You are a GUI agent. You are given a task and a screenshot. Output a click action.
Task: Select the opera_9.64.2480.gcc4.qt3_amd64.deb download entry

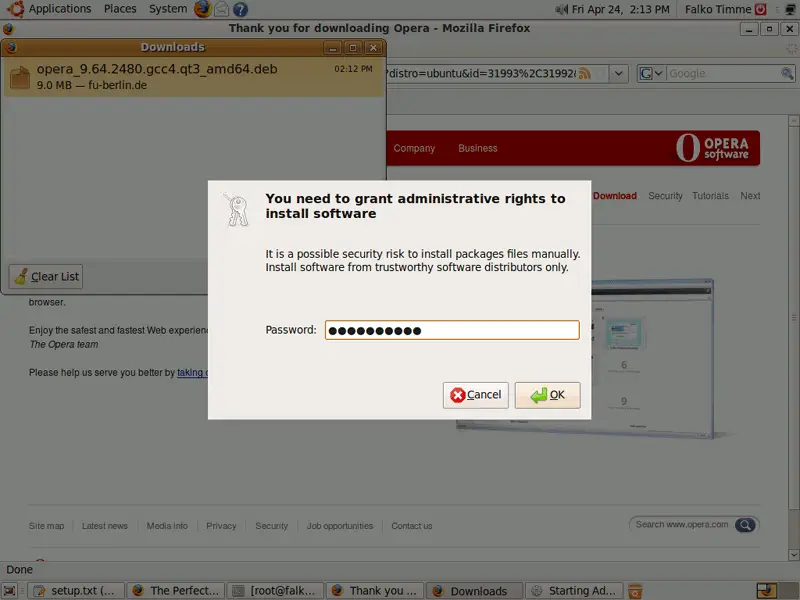(194, 77)
